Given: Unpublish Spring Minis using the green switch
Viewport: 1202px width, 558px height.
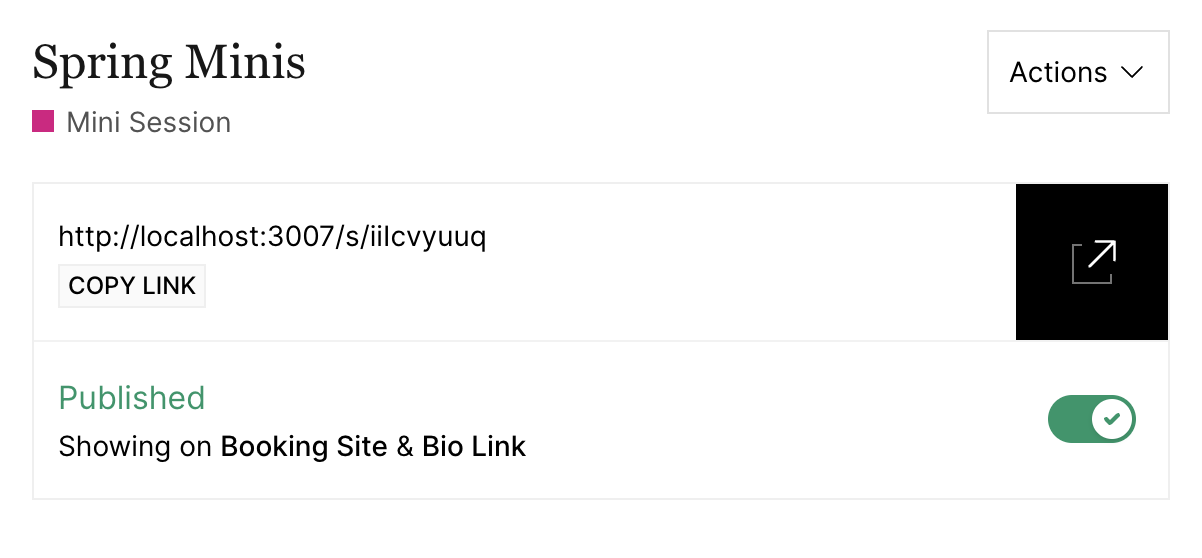Looking at the screenshot, I should tap(1092, 418).
